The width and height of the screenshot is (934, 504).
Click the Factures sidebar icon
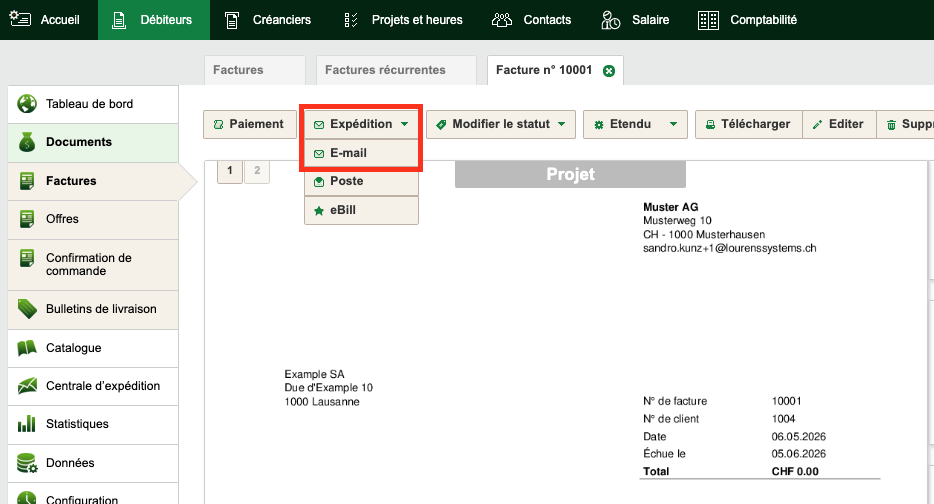coord(27,181)
